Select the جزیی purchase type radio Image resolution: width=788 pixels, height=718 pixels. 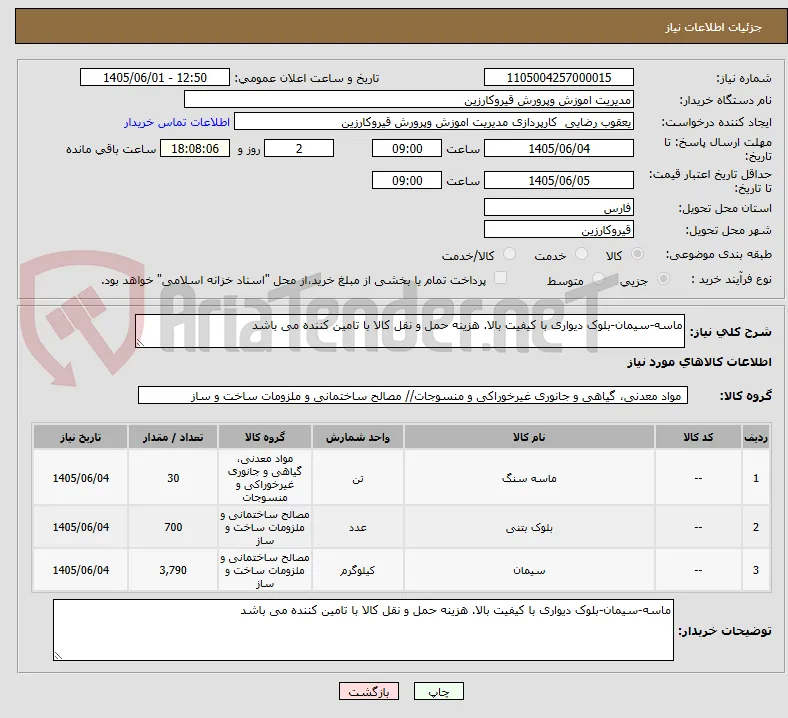pyautogui.click(x=663, y=278)
